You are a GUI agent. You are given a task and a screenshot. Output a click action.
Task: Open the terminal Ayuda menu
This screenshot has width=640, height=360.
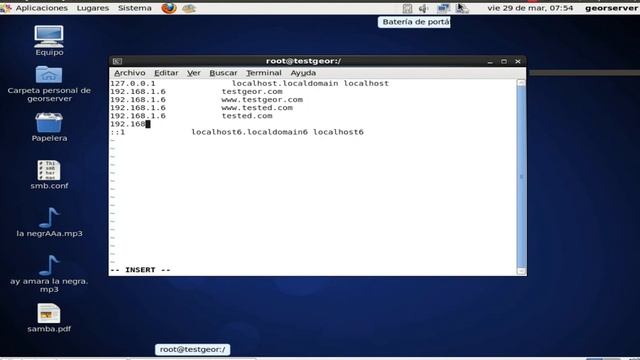[303, 73]
